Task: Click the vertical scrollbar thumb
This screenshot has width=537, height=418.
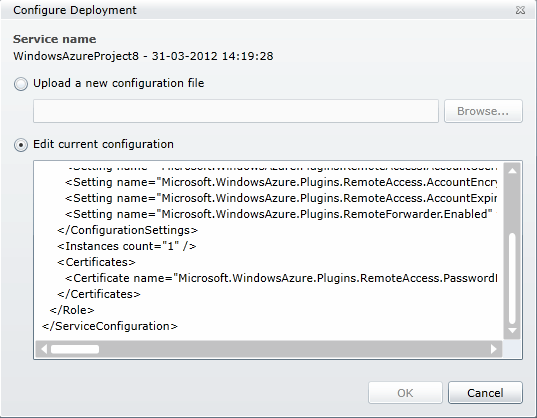Action: (x=512, y=278)
